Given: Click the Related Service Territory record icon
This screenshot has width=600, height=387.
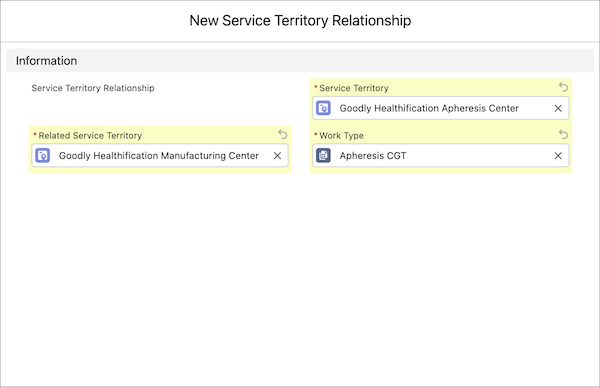Looking at the screenshot, I should 42,156.
